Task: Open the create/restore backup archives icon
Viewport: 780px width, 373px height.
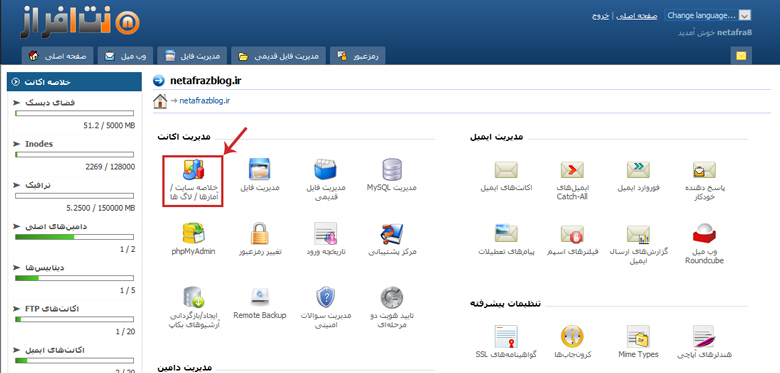Action: [194, 297]
